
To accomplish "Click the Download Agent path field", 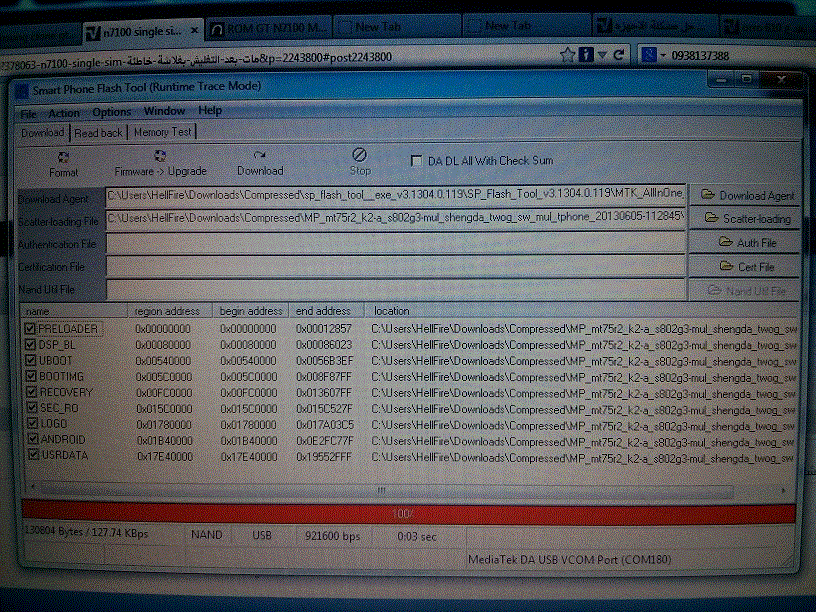I will click(x=396, y=196).
